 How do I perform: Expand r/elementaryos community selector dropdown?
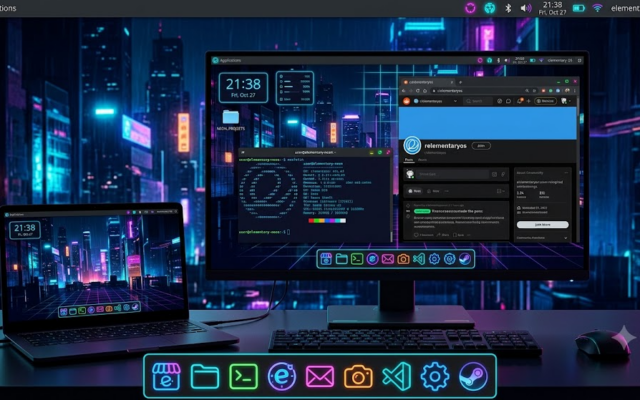point(436,101)
